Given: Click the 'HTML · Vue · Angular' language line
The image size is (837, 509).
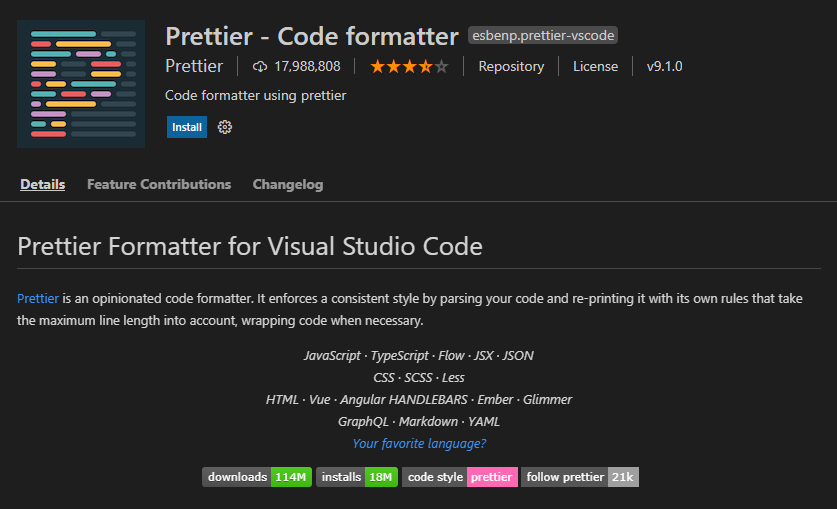Looking at the screenshot, I should [418, 400].
